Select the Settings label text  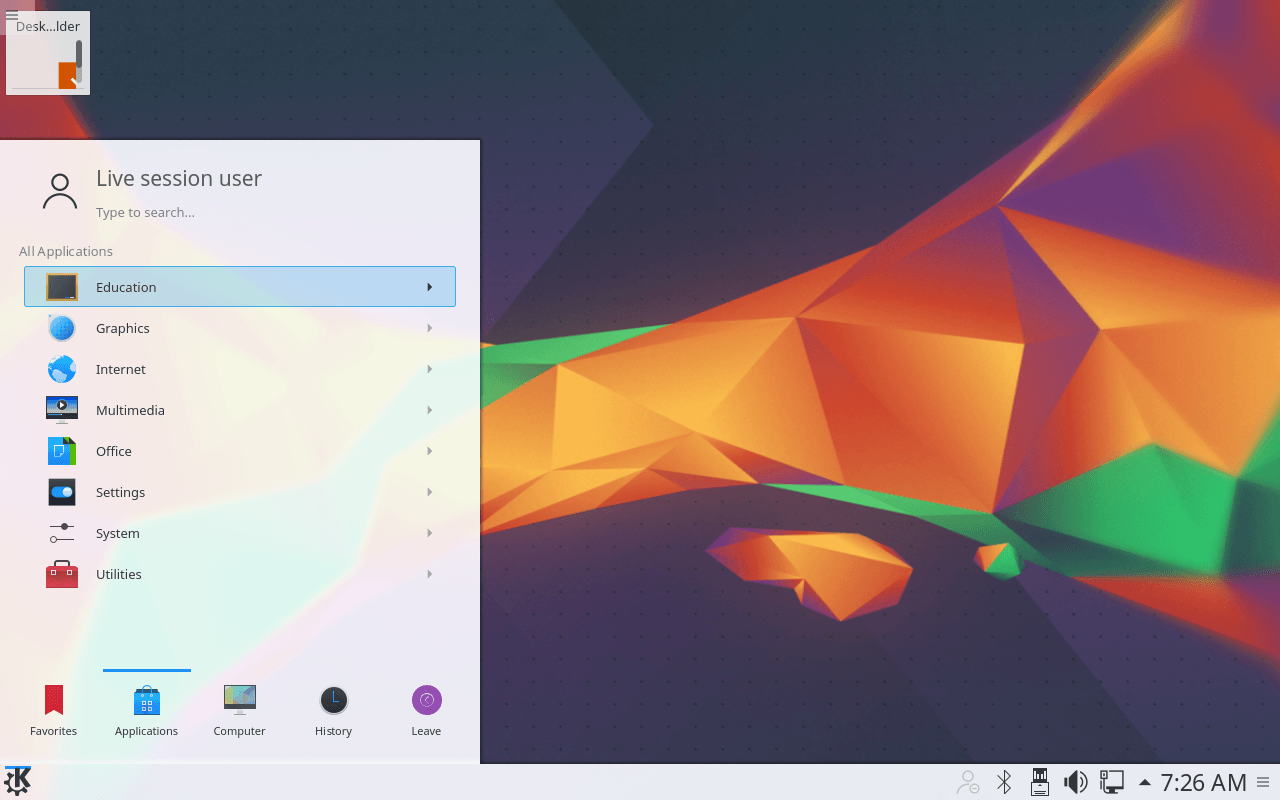click(x=120, y=492)
